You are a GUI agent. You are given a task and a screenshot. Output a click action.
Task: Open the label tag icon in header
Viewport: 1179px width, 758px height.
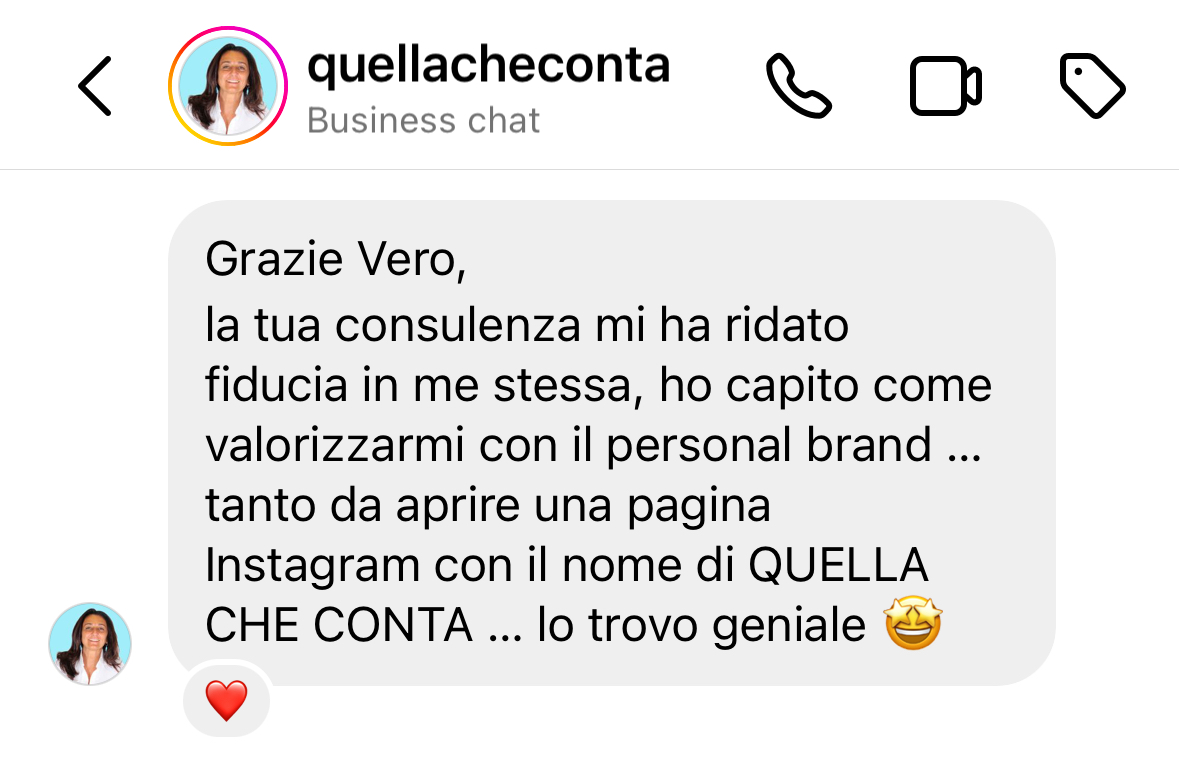pyautogui.click(x=1093, y=86)
